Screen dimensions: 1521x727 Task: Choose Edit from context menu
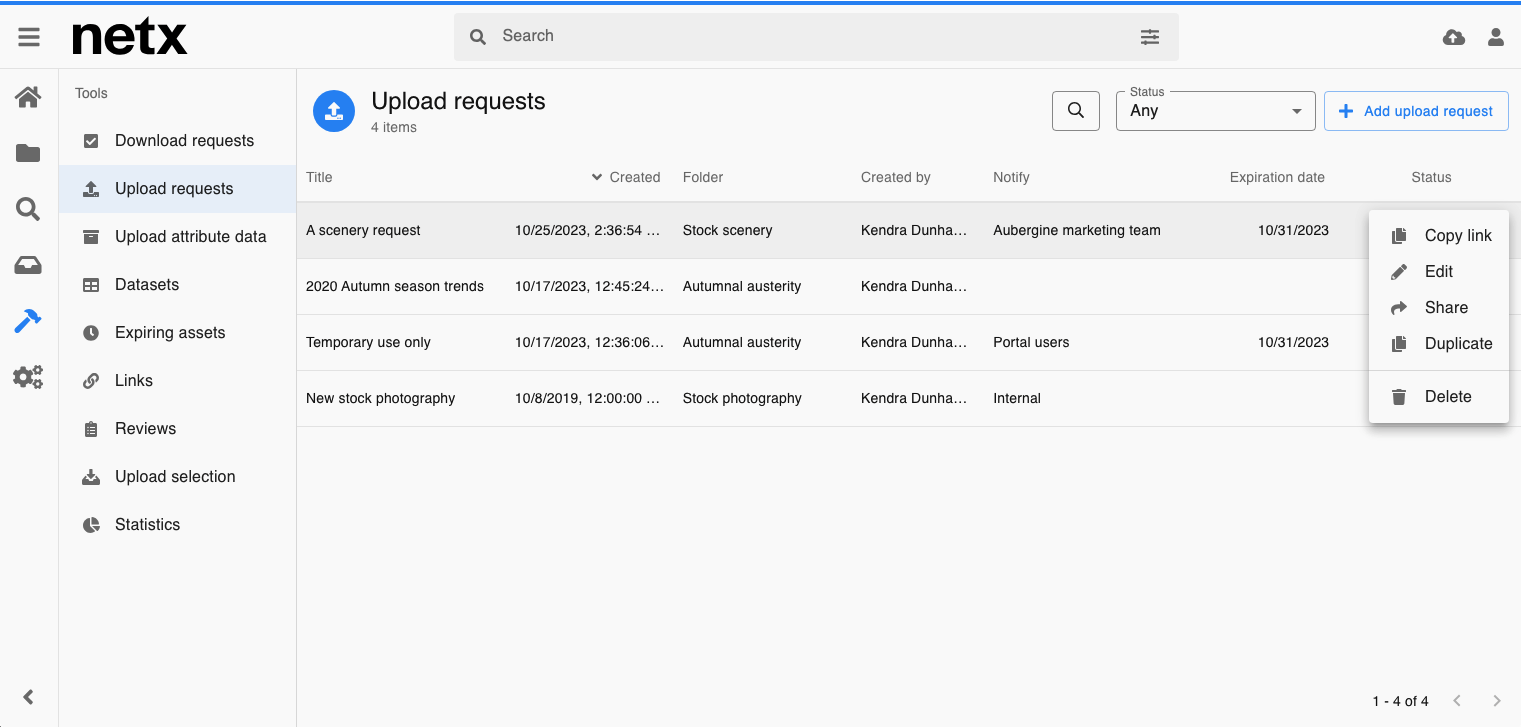coord(1438,272)
